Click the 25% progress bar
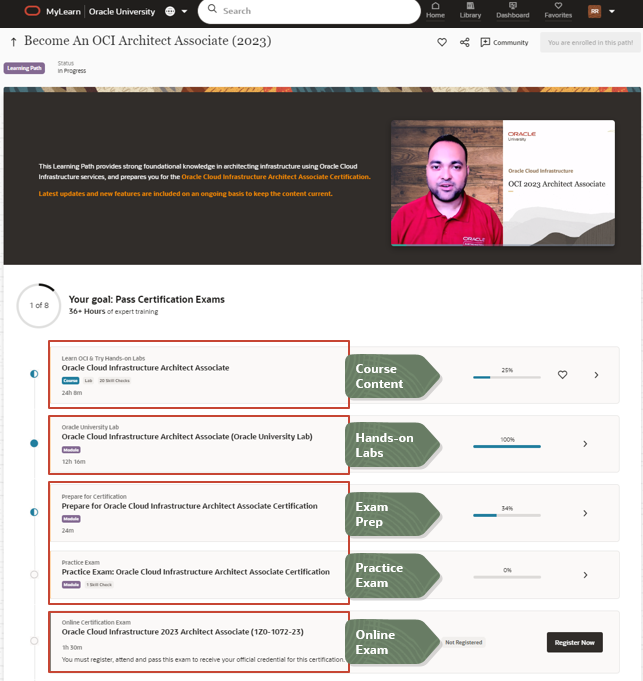 507,377
